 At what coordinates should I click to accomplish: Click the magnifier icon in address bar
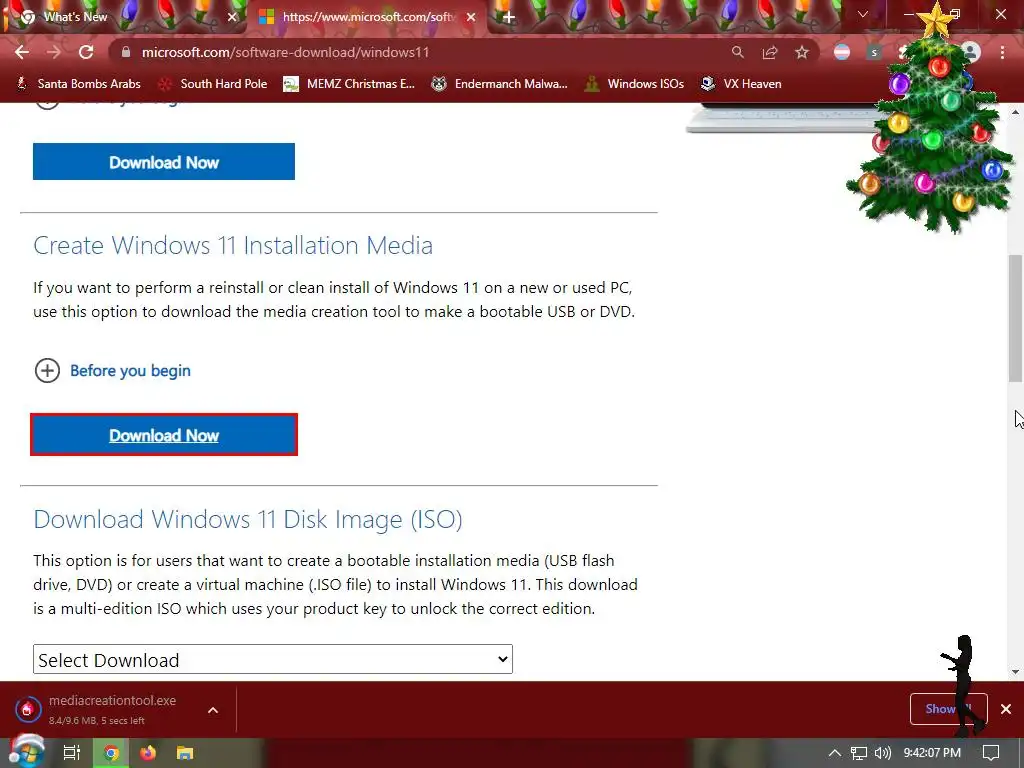click(x=737, y=52)
